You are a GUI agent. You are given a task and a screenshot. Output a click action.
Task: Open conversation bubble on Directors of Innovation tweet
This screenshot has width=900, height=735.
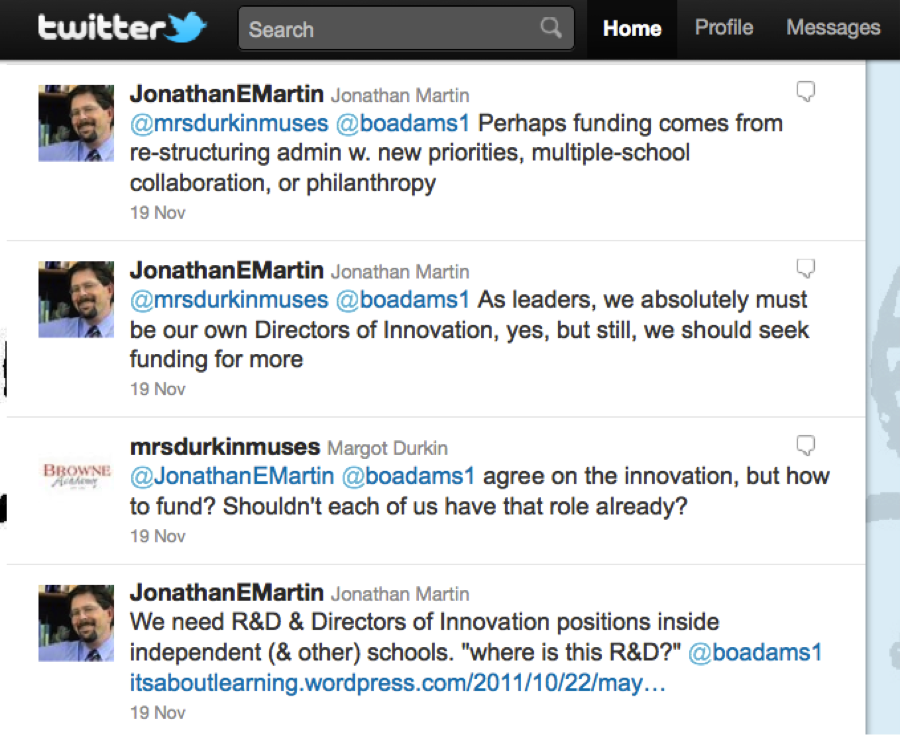click(805, 269)
